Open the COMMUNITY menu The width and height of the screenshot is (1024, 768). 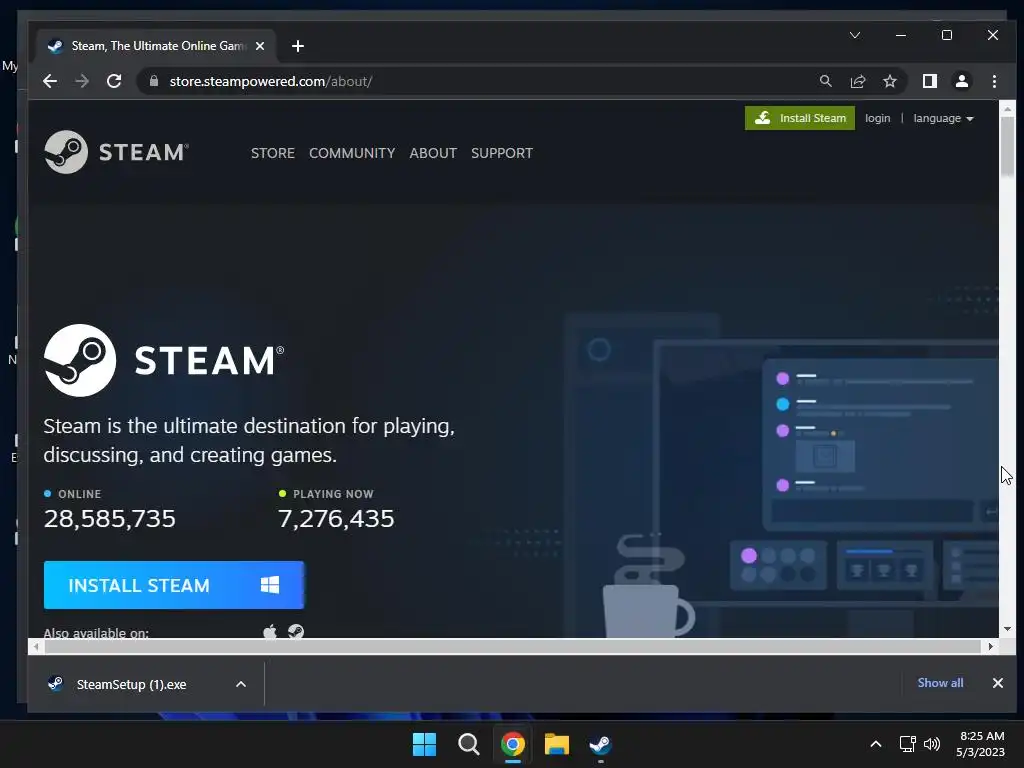click(352, 153)
